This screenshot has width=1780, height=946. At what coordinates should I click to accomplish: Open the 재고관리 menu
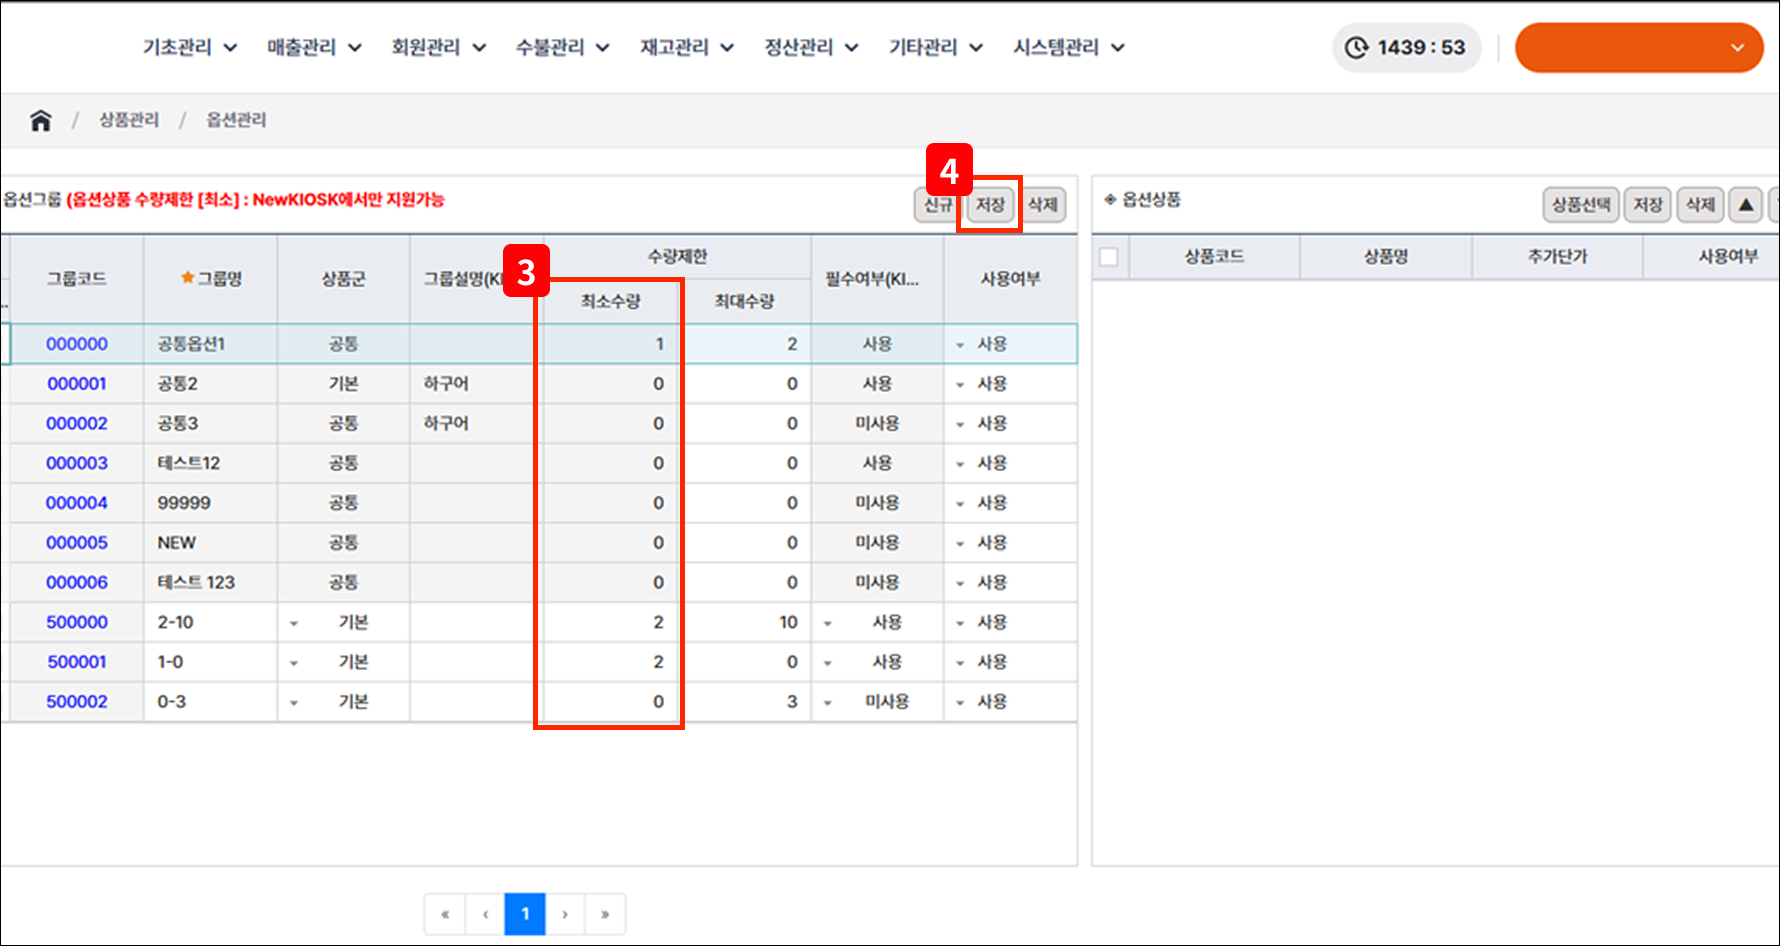click(686, 48)
